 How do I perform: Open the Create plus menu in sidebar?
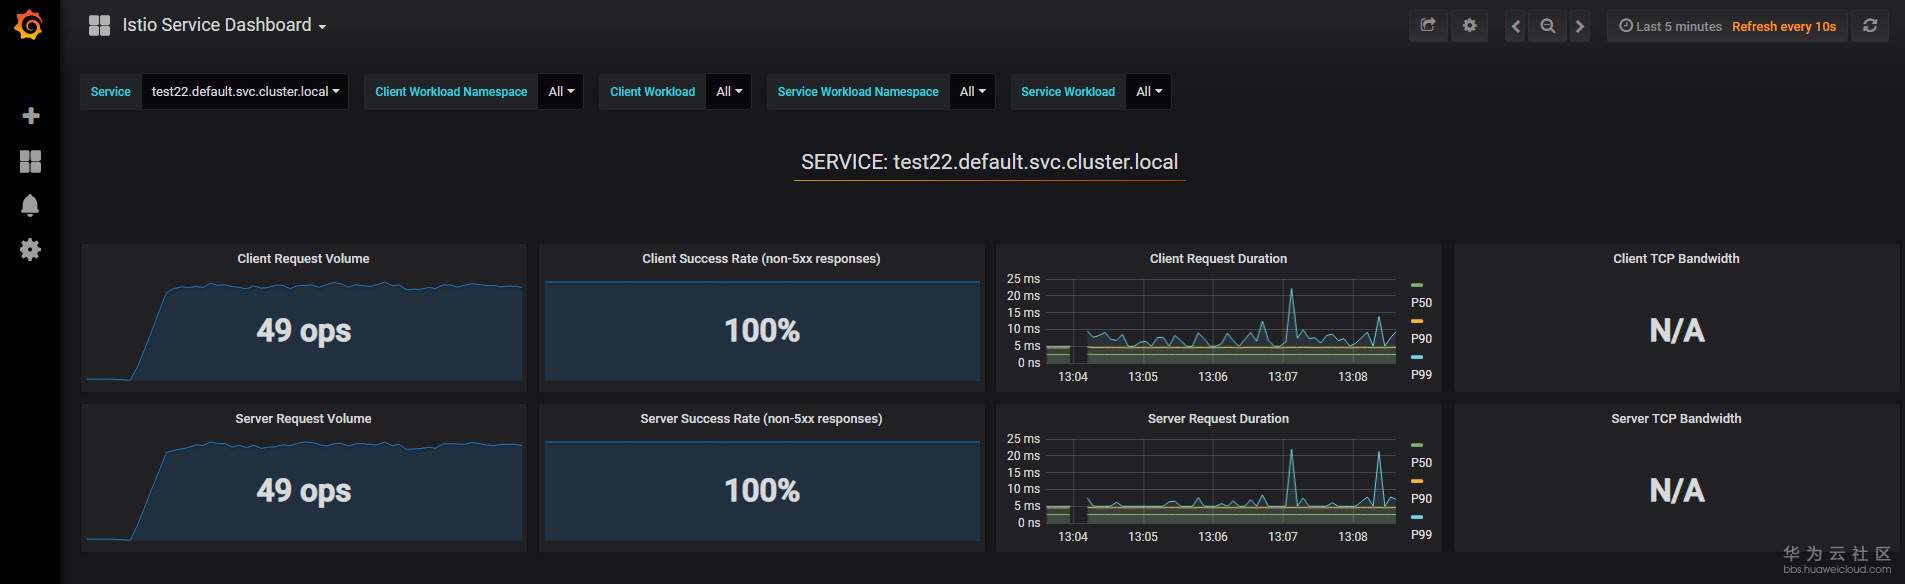coord(30,116)
